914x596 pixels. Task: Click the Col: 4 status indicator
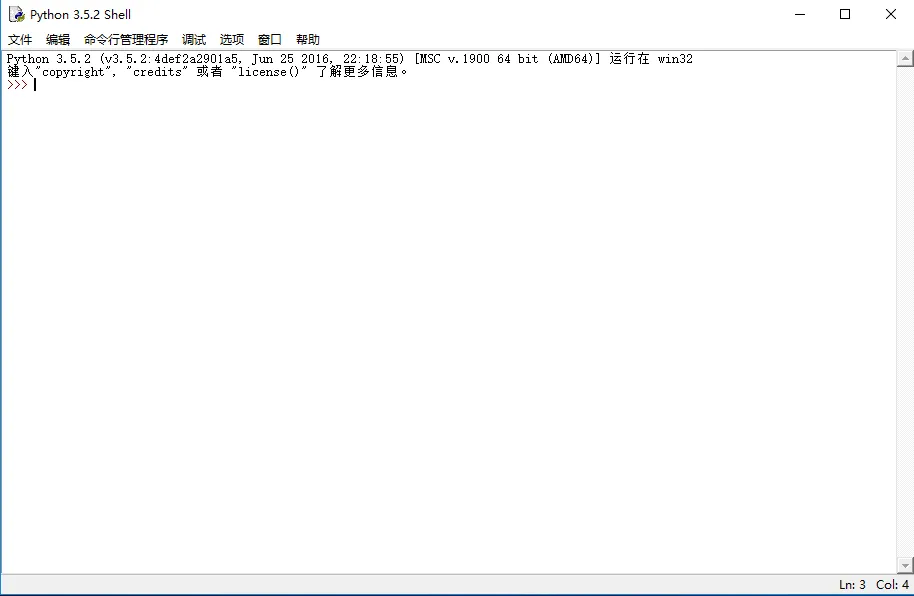coord(892,584)
